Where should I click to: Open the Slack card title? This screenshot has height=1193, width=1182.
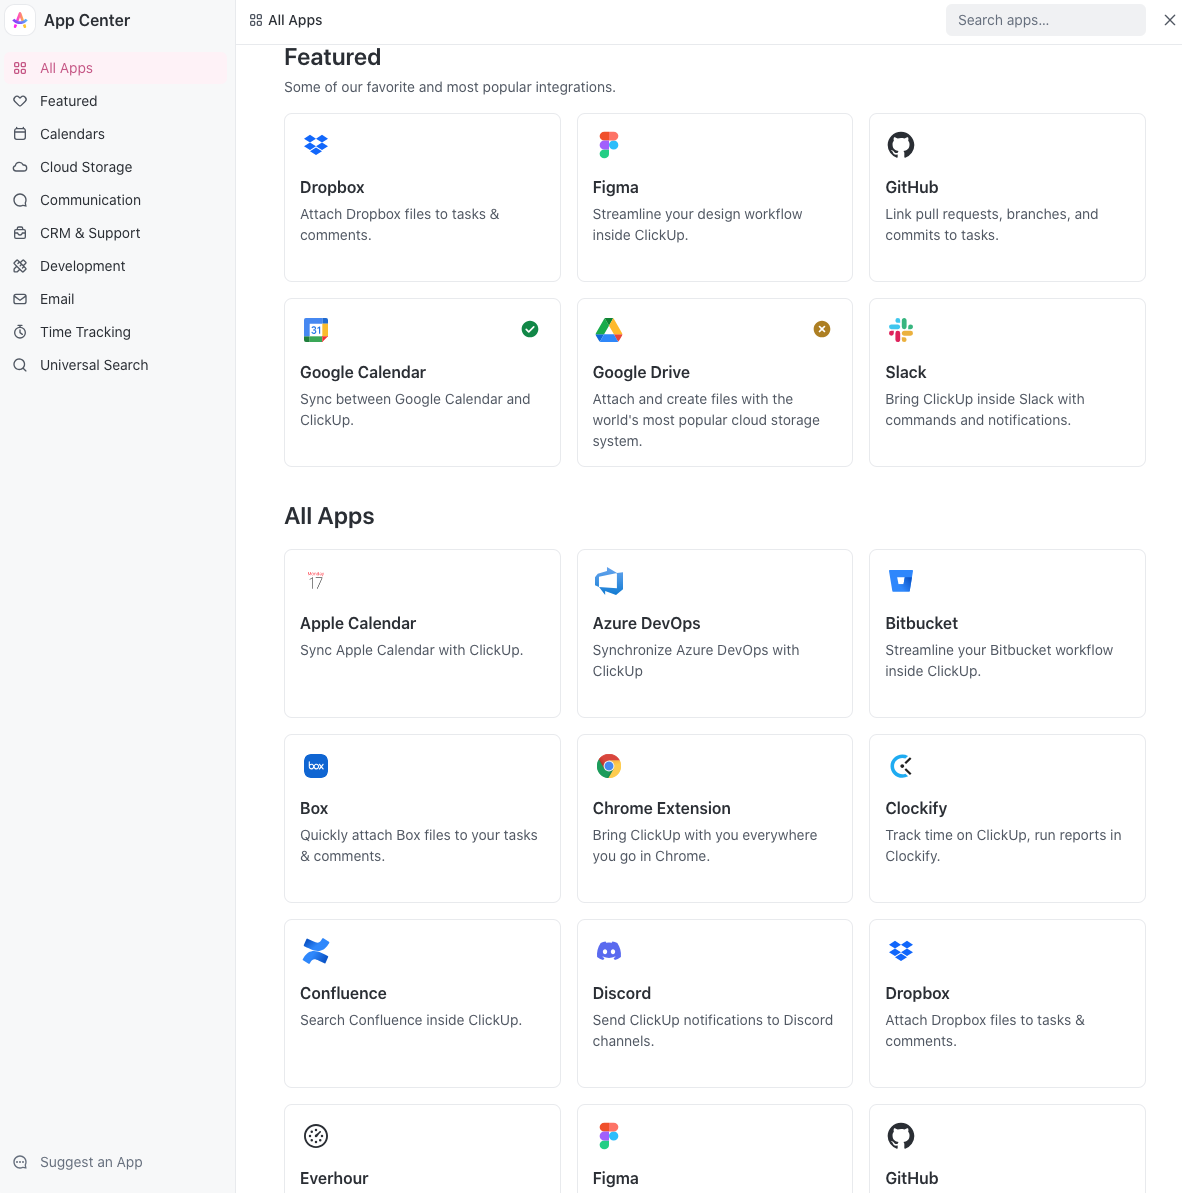(905, 372)
